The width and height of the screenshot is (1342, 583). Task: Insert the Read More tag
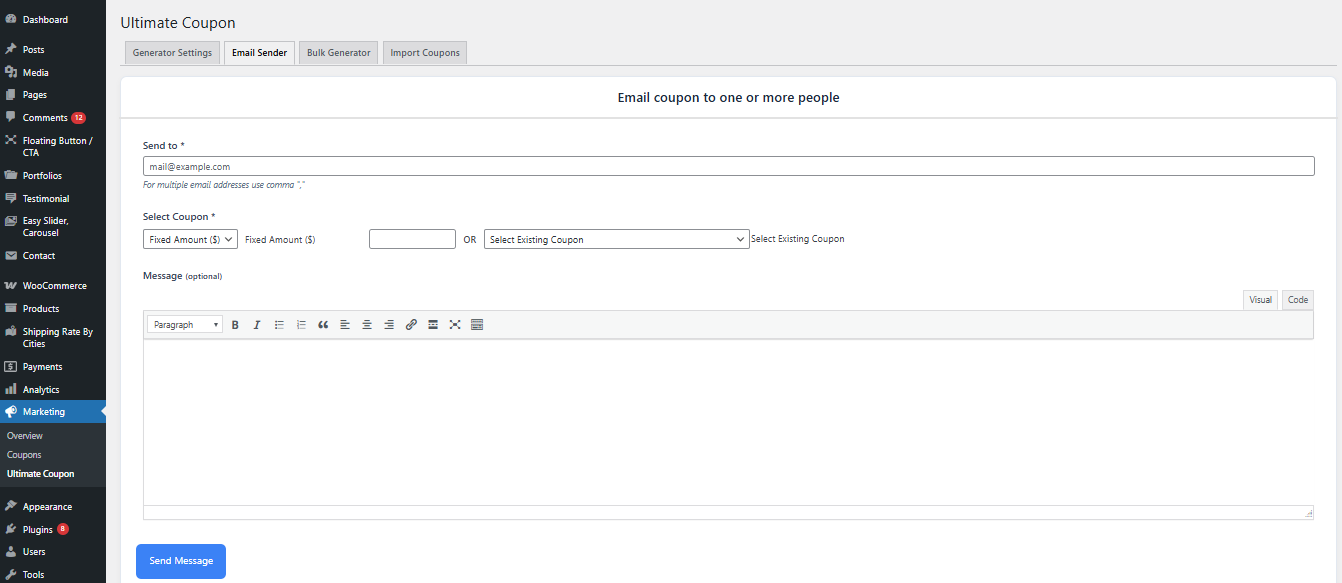[433, 325]
